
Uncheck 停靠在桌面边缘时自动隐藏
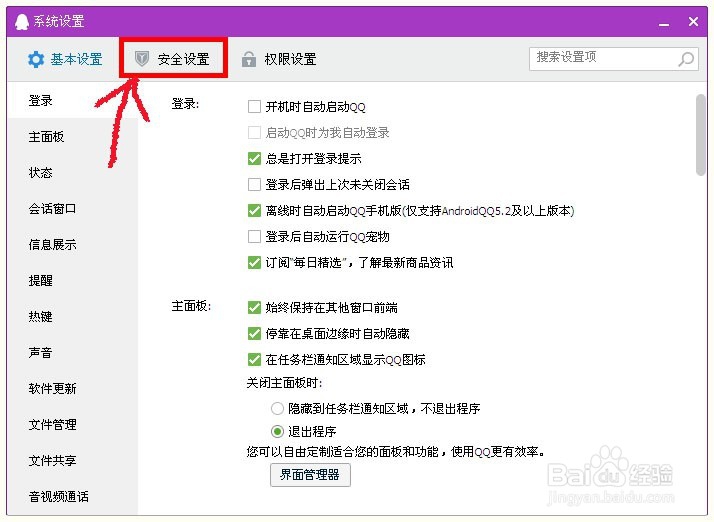(254, 333)
